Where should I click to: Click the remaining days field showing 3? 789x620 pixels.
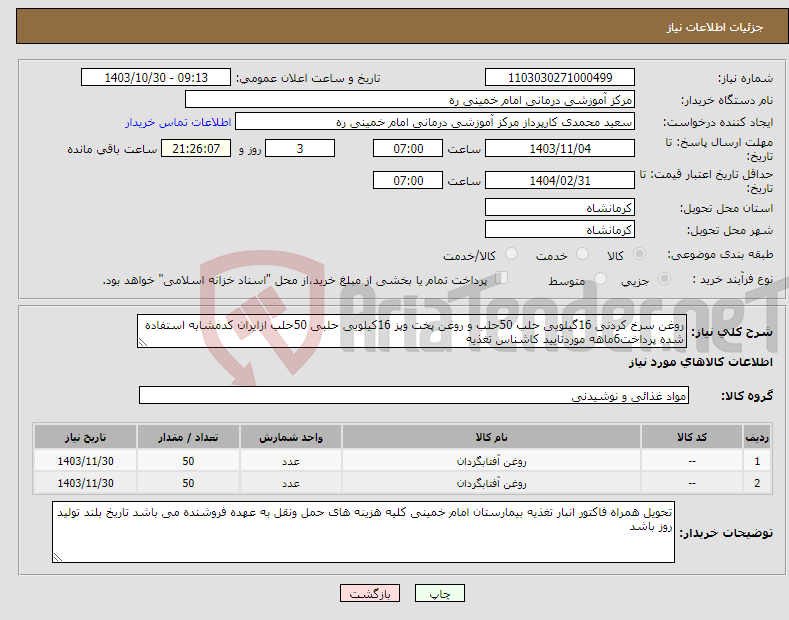(x=300, y=148)
